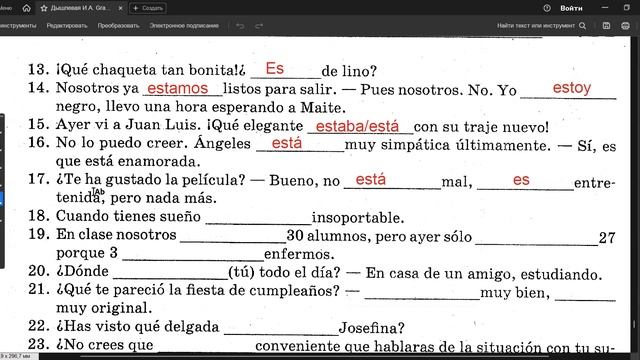Click the text "¡Qué chaqueta tan bonita!"
The width and height of the screenshot is (640, 360).
point(147,70)
